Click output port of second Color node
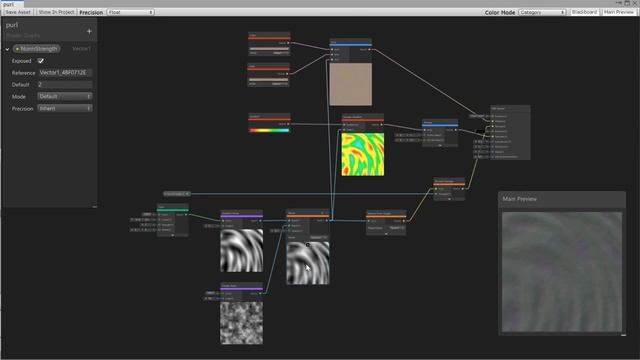This screenshot has height=360, width=640. pyautogui.click(x=287, y=74)
